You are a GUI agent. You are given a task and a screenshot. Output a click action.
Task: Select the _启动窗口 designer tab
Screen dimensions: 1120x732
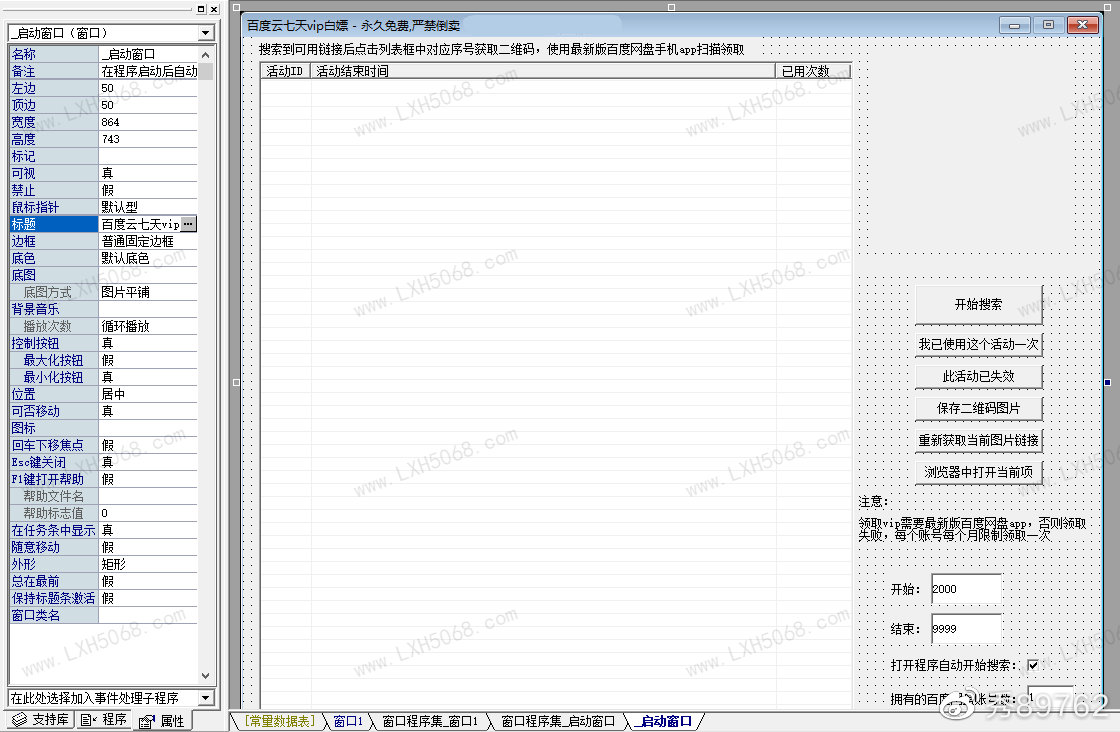coord(665,721)
